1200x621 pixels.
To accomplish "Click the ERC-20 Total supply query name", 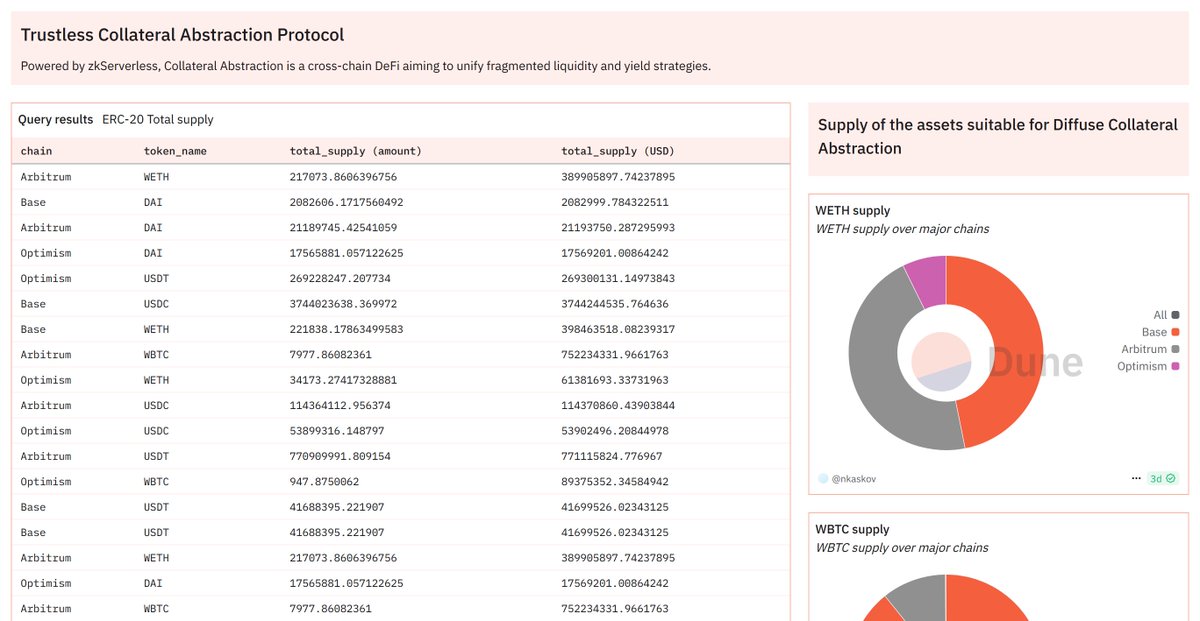I will click(x=158, y=119).
